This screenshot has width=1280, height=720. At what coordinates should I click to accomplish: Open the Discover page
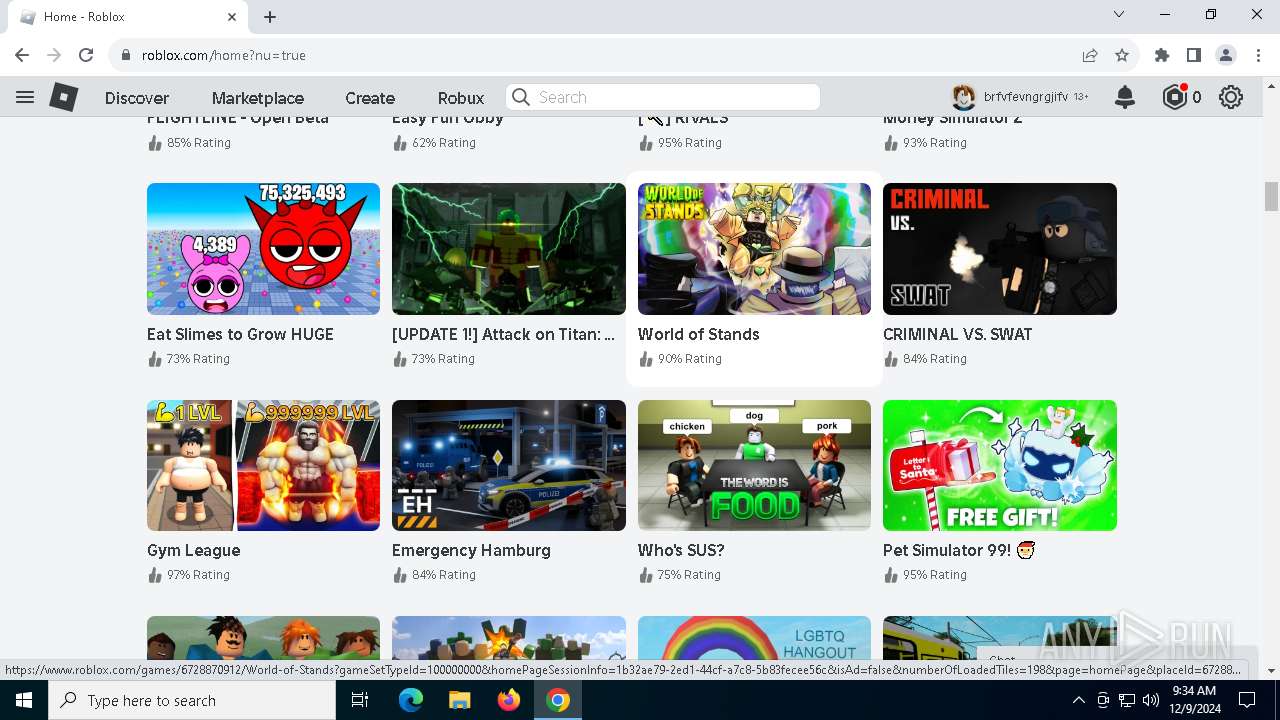coord(137,98)
